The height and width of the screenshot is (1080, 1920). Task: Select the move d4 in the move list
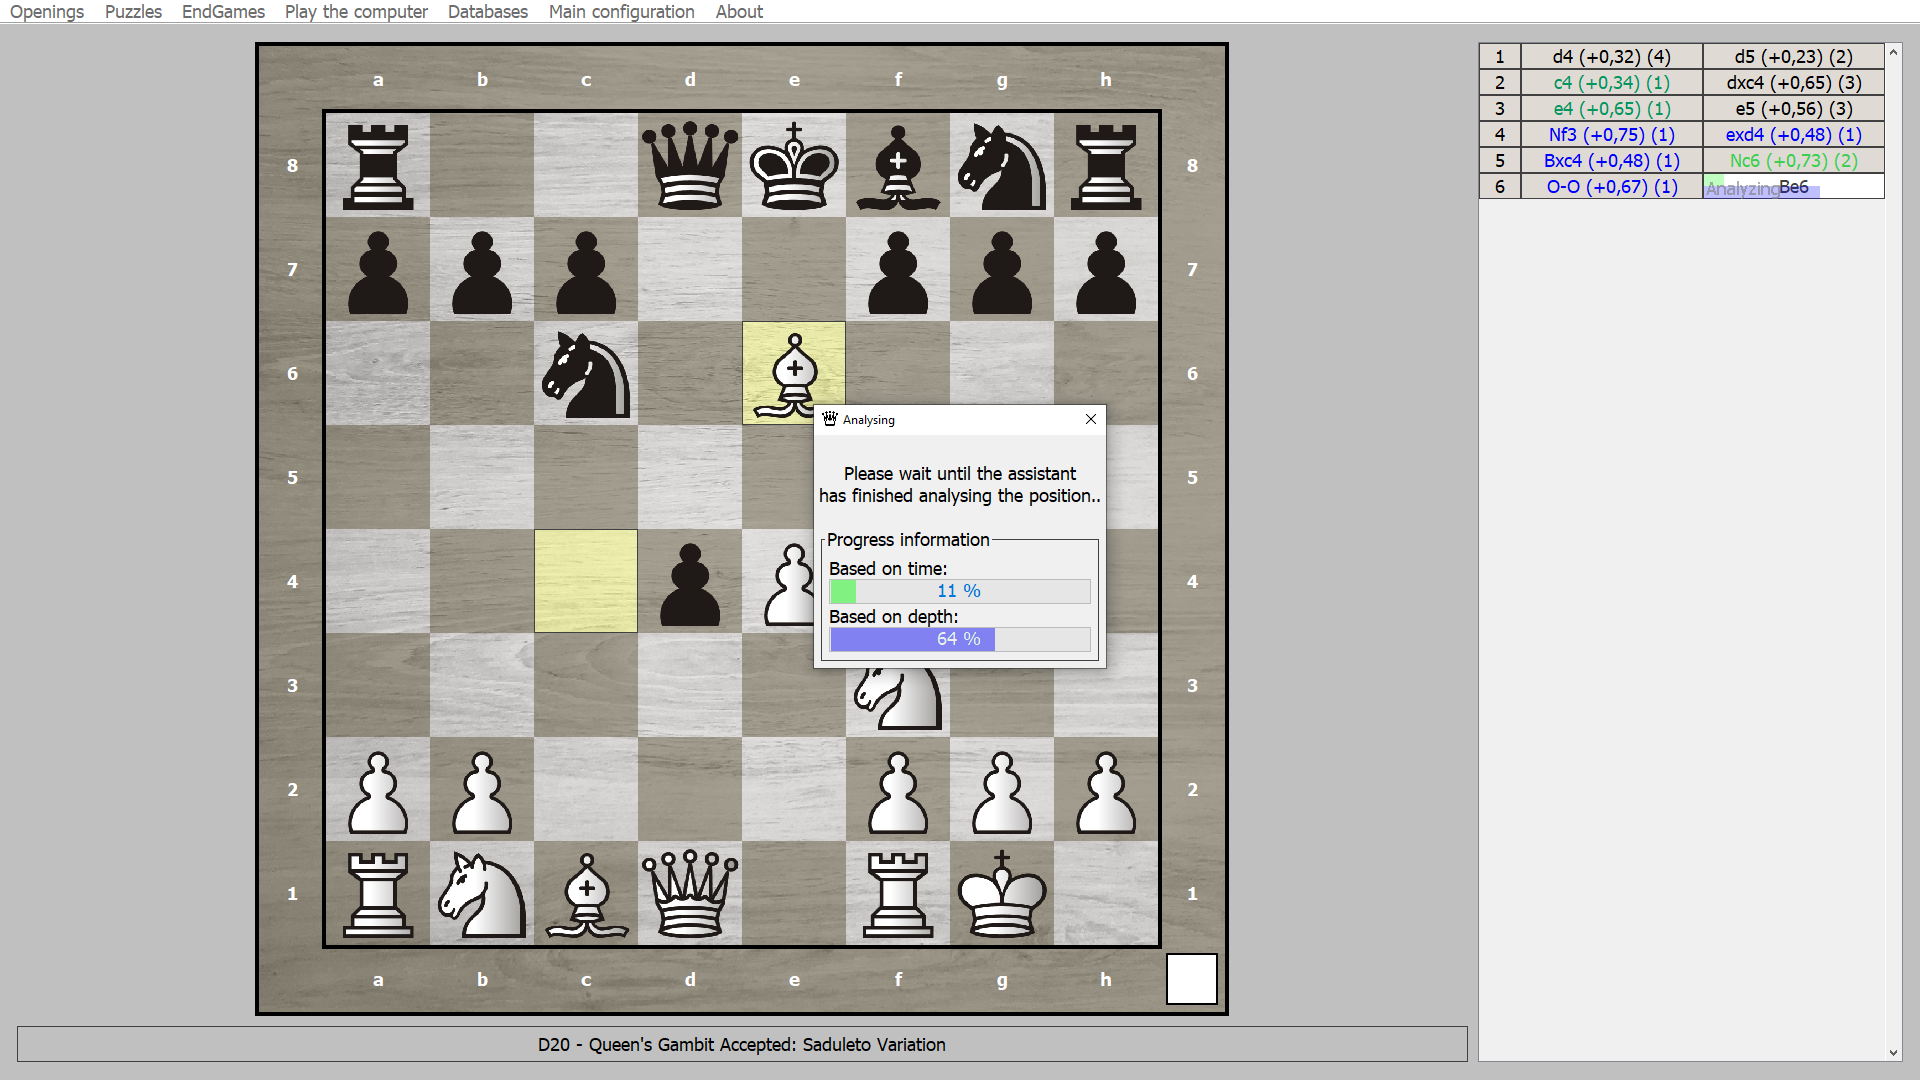pos(1611,56)
